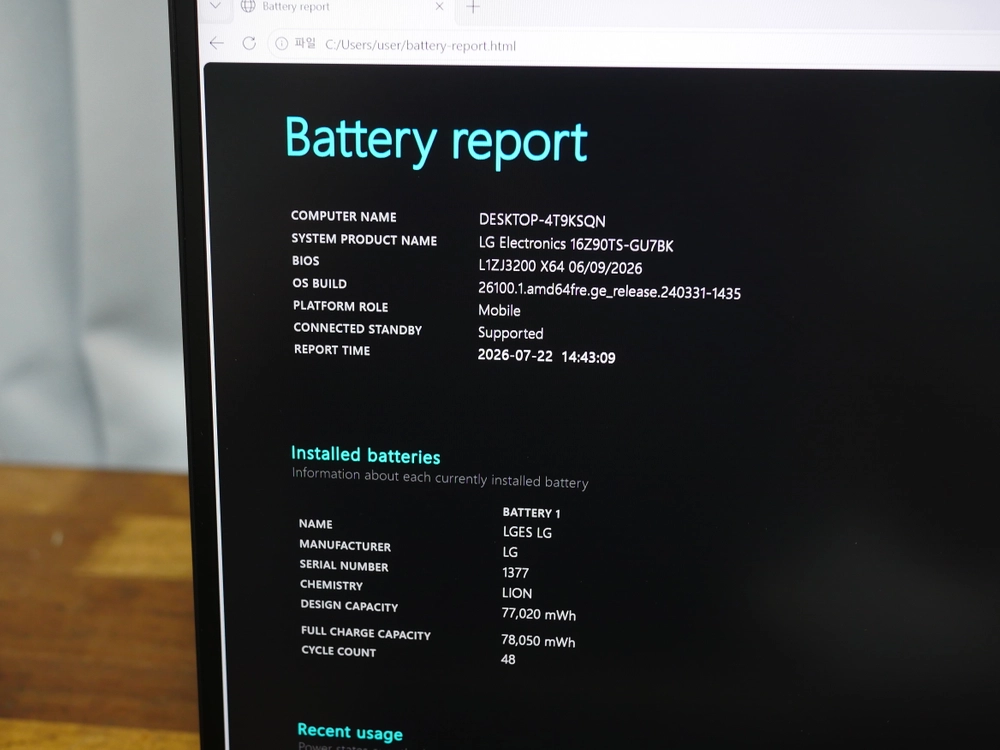Click the PLATFORM ROLE label
Screen dimensions: 1000x750
point(341,306)
